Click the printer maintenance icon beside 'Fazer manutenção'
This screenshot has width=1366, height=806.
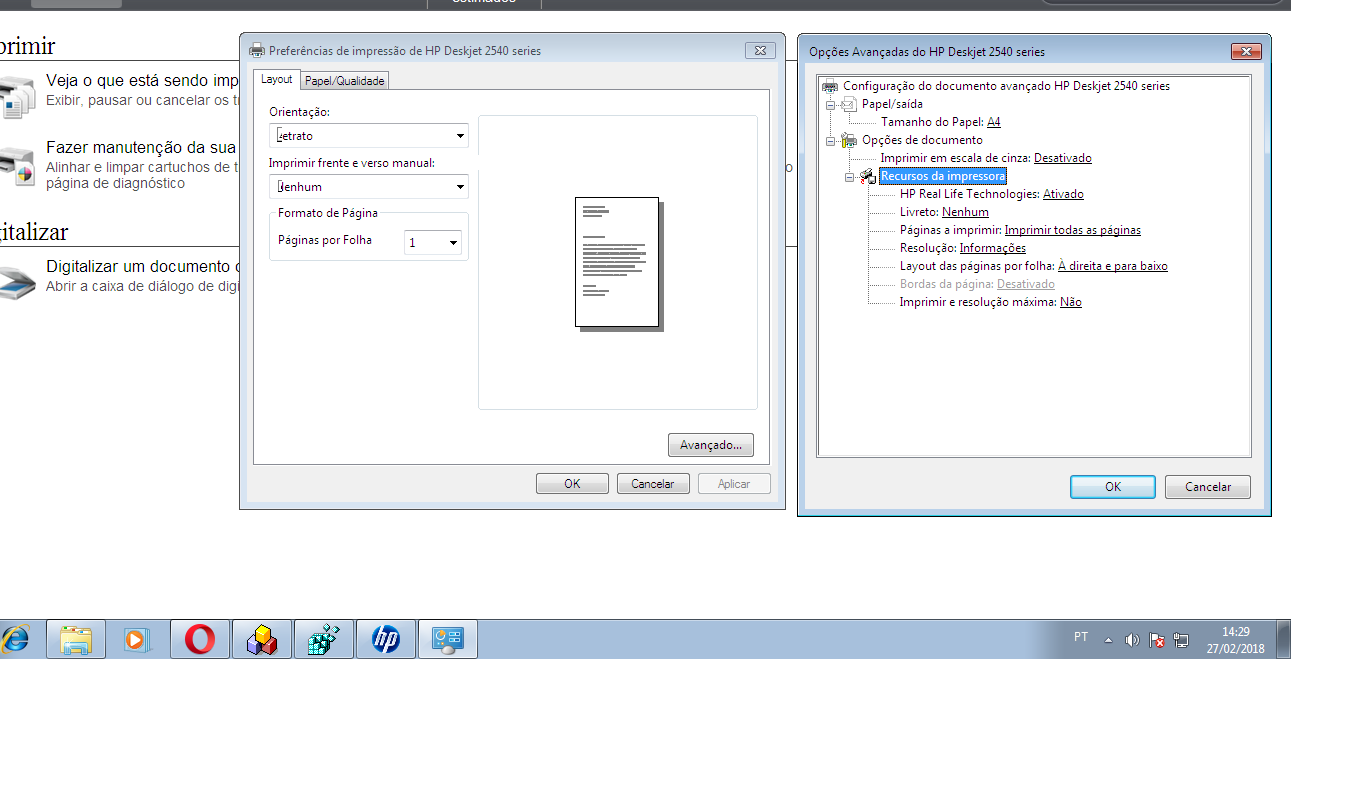(x=17, y=166)
